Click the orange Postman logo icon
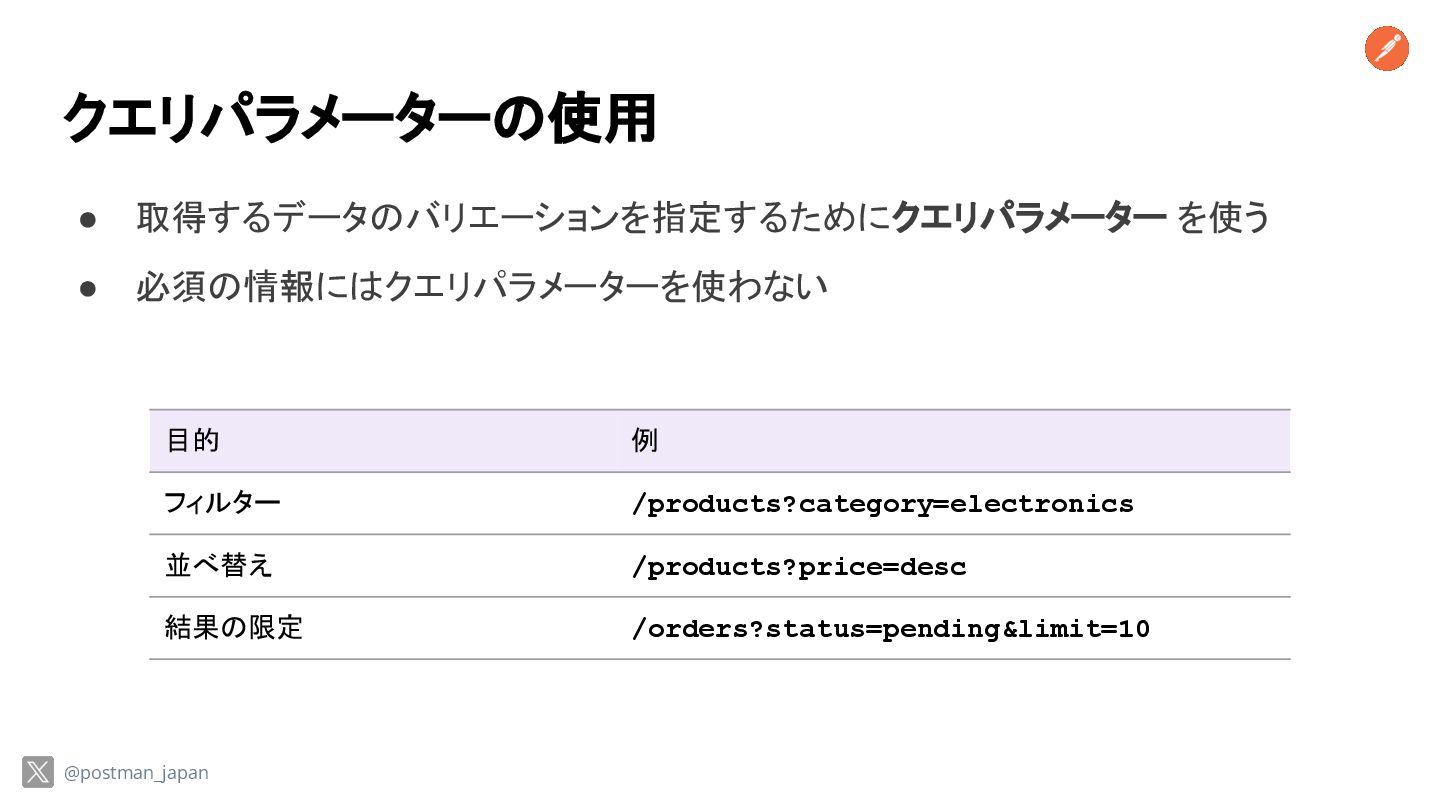This screenshot has width=1440, height=810. (1386, 49)
